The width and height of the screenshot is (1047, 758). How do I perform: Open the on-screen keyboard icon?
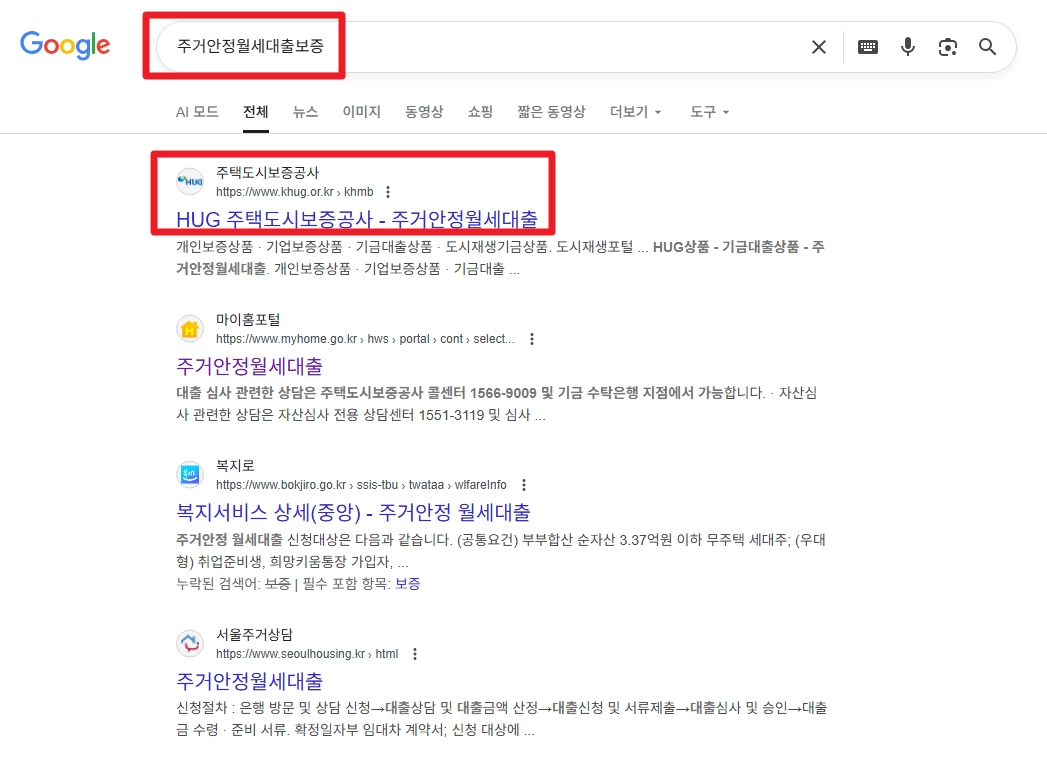click(x=867, y=47)
